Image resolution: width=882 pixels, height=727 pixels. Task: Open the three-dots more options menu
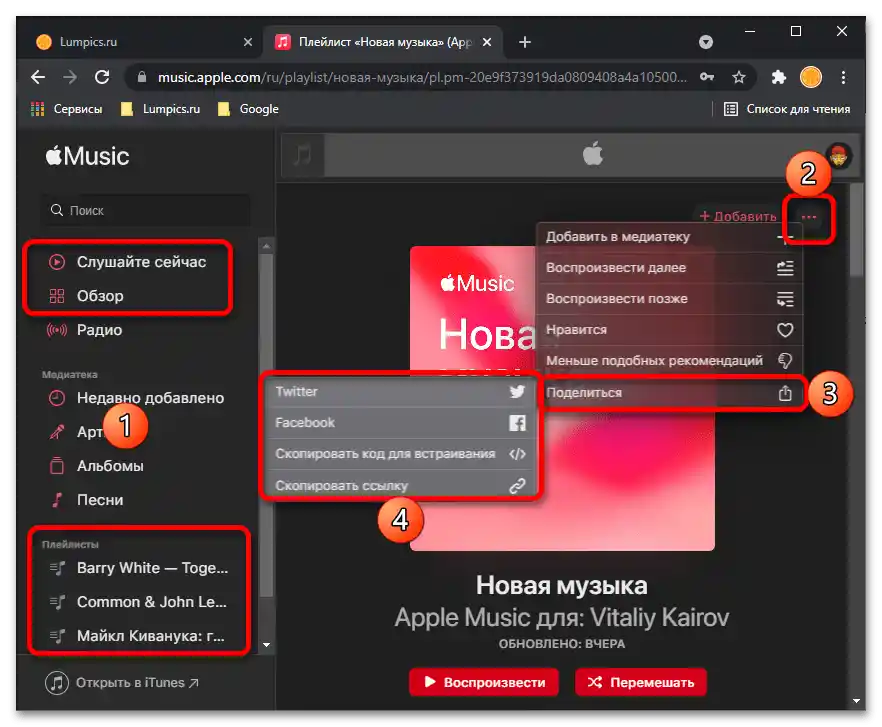click(808, 217)
